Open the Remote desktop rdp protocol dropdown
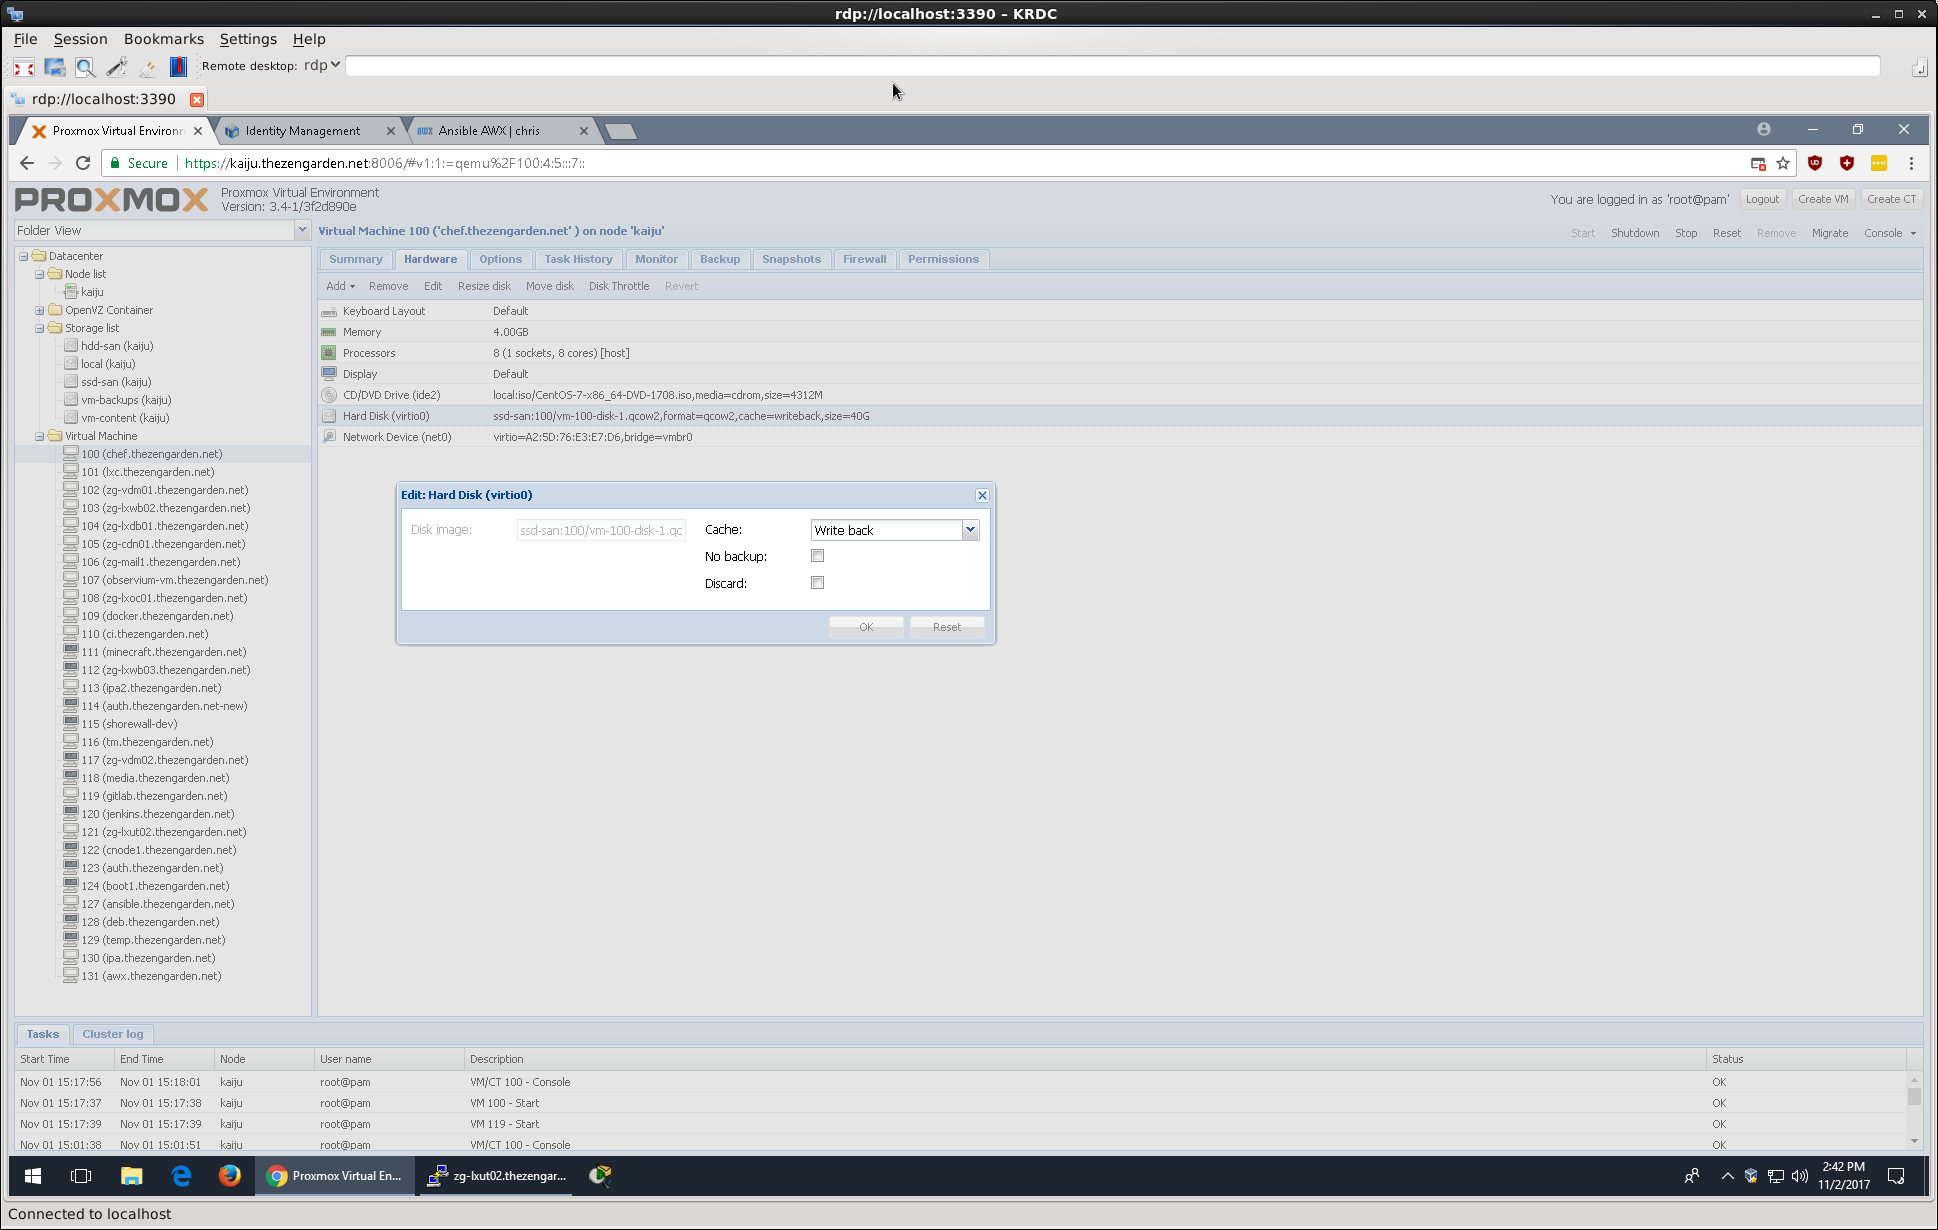Viewport: 1938px width, 1230px height. pos(322,65)
